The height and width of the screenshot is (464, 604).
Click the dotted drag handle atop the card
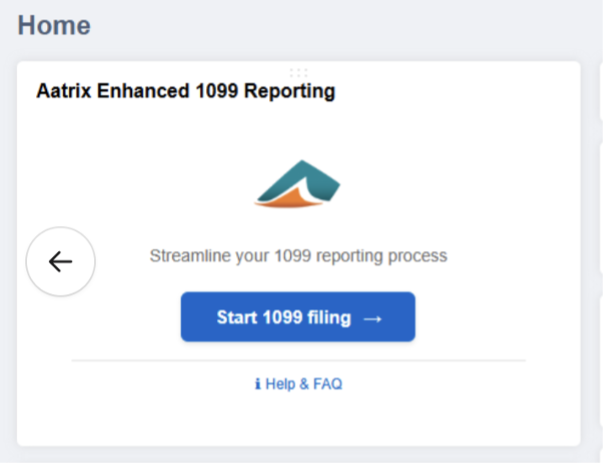[298, 72]
